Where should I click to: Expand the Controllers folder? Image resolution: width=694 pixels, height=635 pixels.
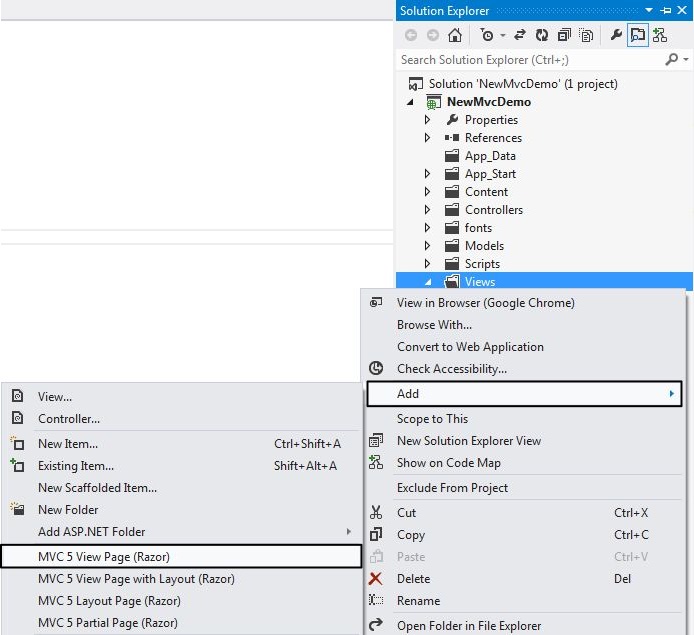click(427, 210)
